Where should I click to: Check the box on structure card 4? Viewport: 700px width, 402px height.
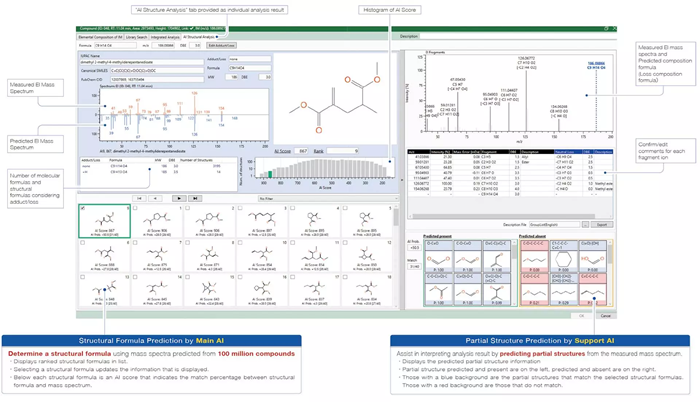point(292,208)
